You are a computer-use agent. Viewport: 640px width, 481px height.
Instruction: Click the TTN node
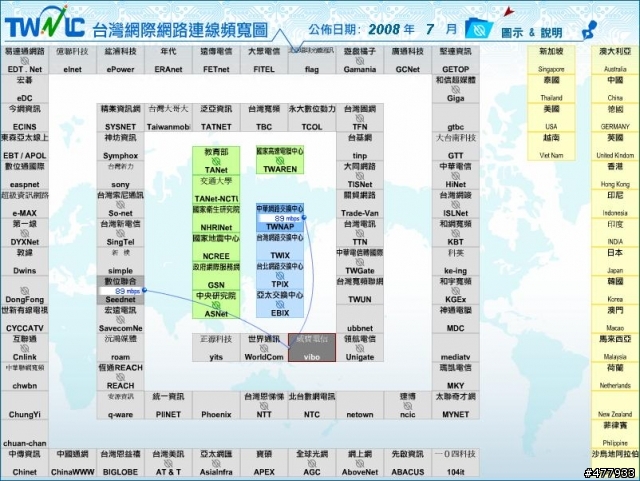(360, 232)
